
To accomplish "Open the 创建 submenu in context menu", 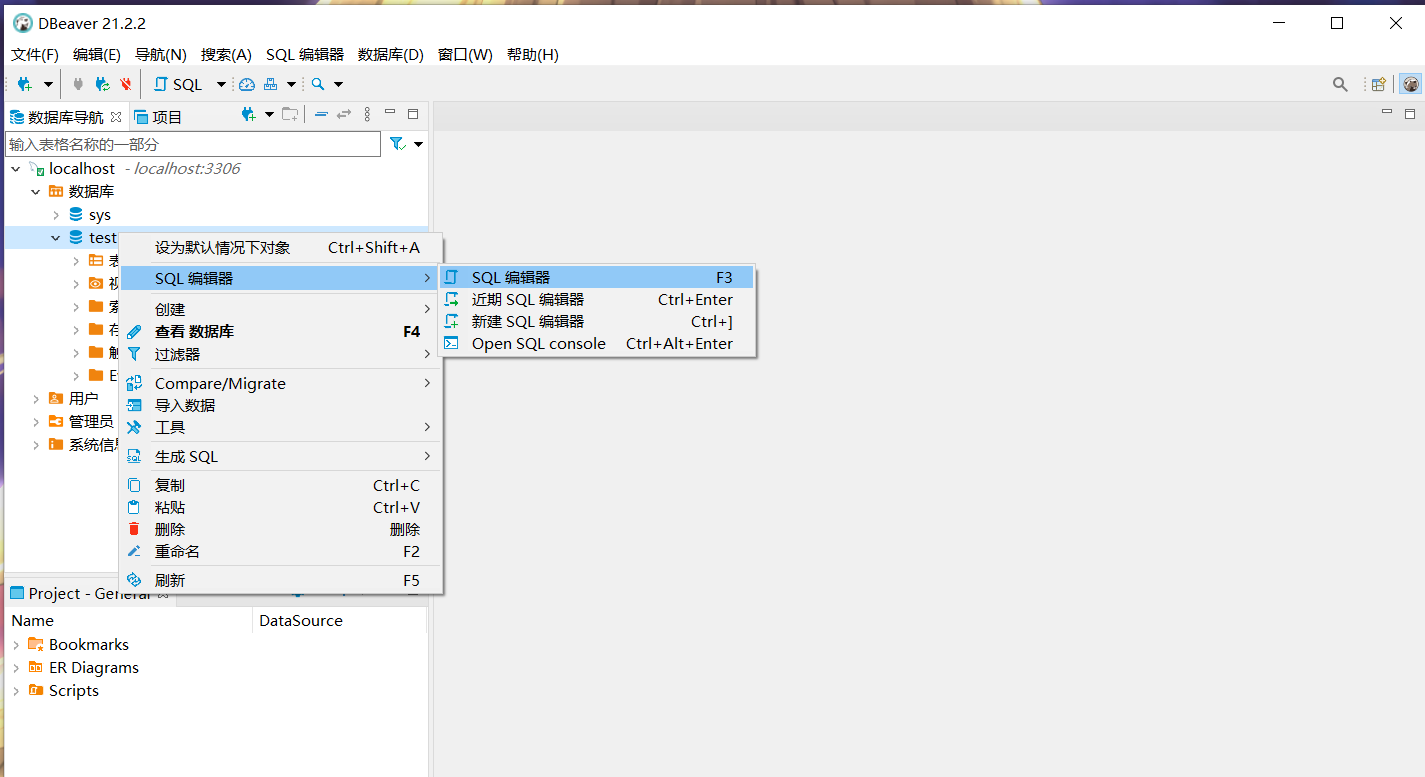I will [280, 310].
